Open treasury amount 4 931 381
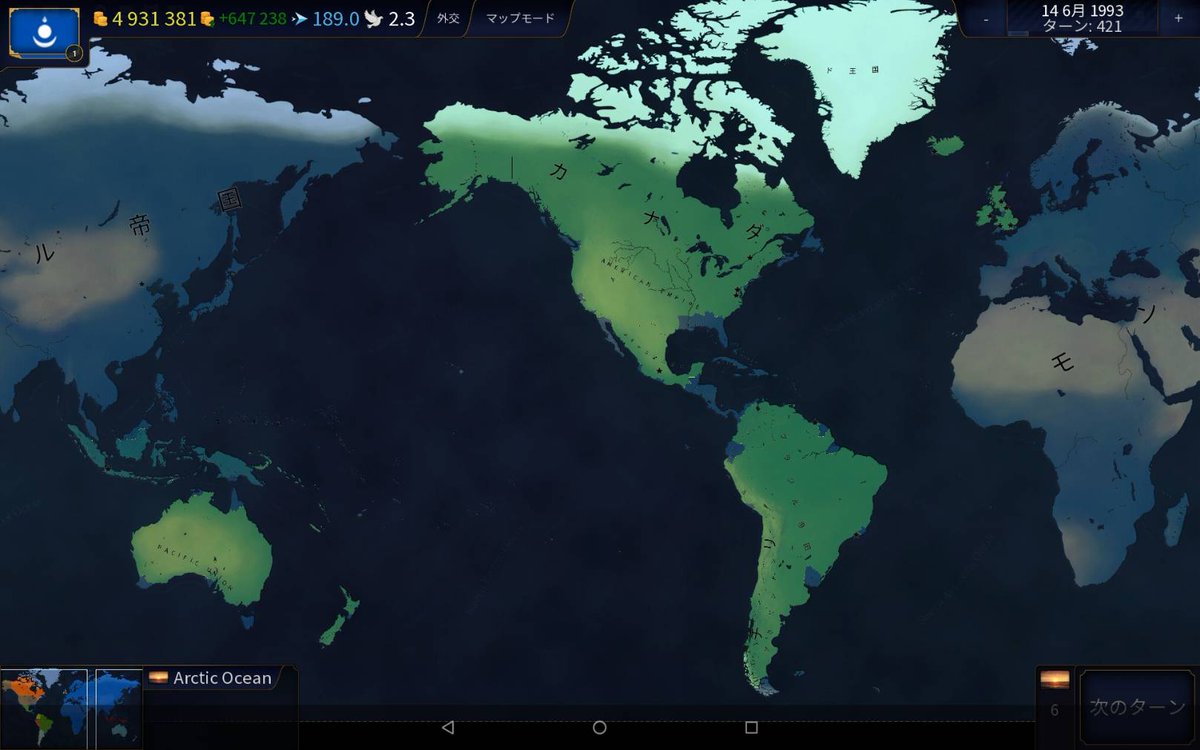 [x=154, y=19]
